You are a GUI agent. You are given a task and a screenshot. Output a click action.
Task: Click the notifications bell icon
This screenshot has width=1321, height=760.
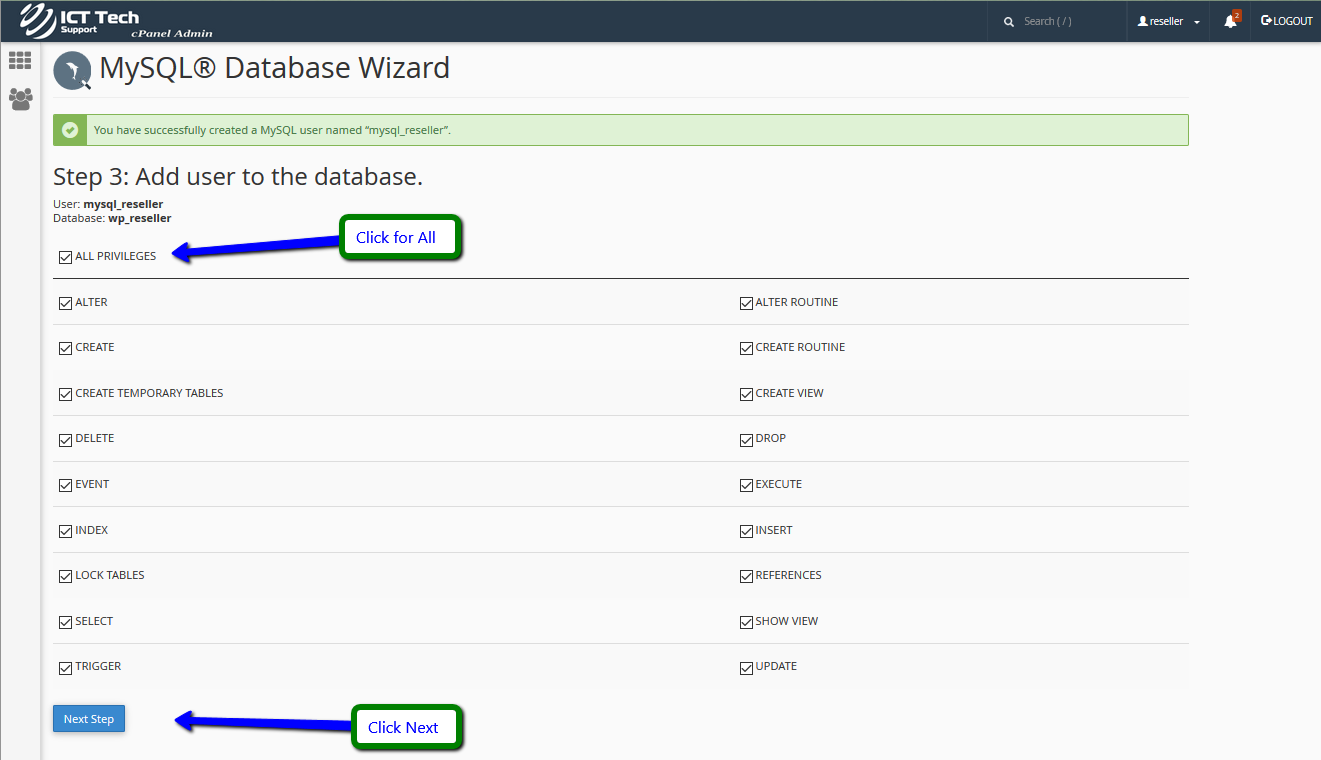(1230, 21)
